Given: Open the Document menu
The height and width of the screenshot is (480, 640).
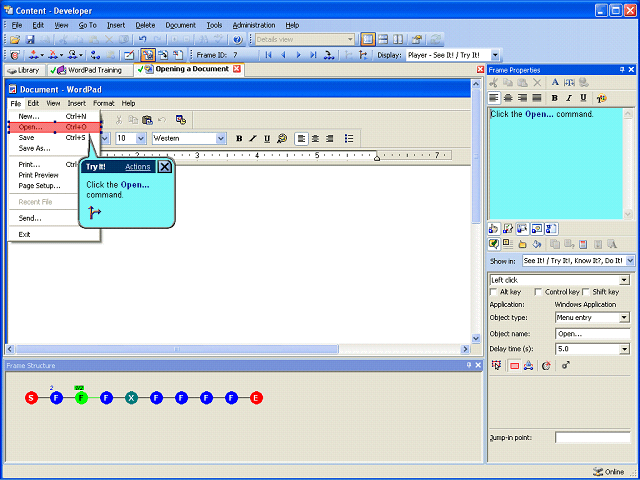Looking at the screenshot, I should coord(180,25).
